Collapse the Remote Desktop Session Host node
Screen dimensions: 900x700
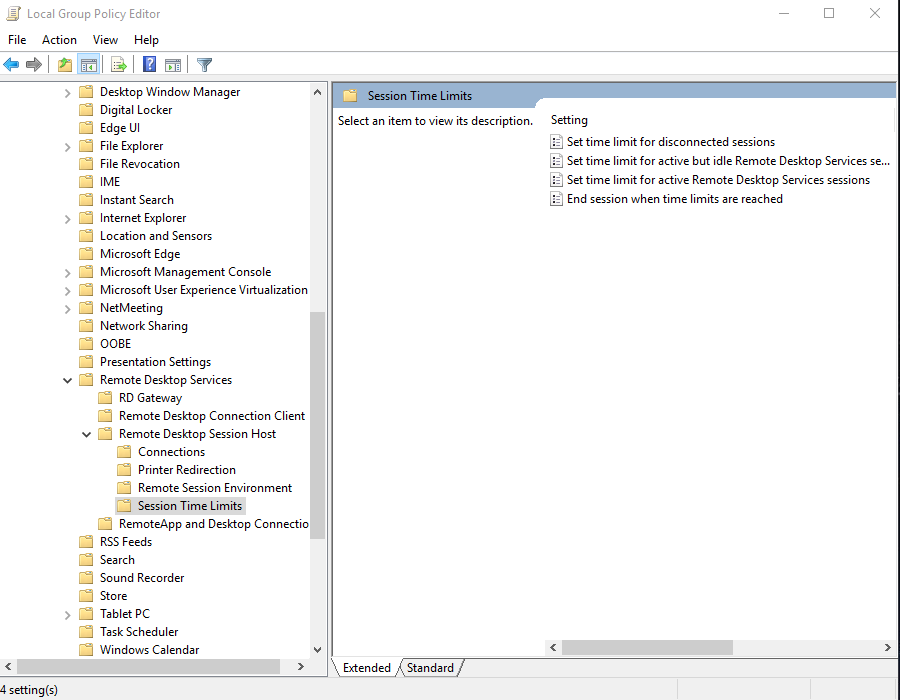click(x=86, y=434)
